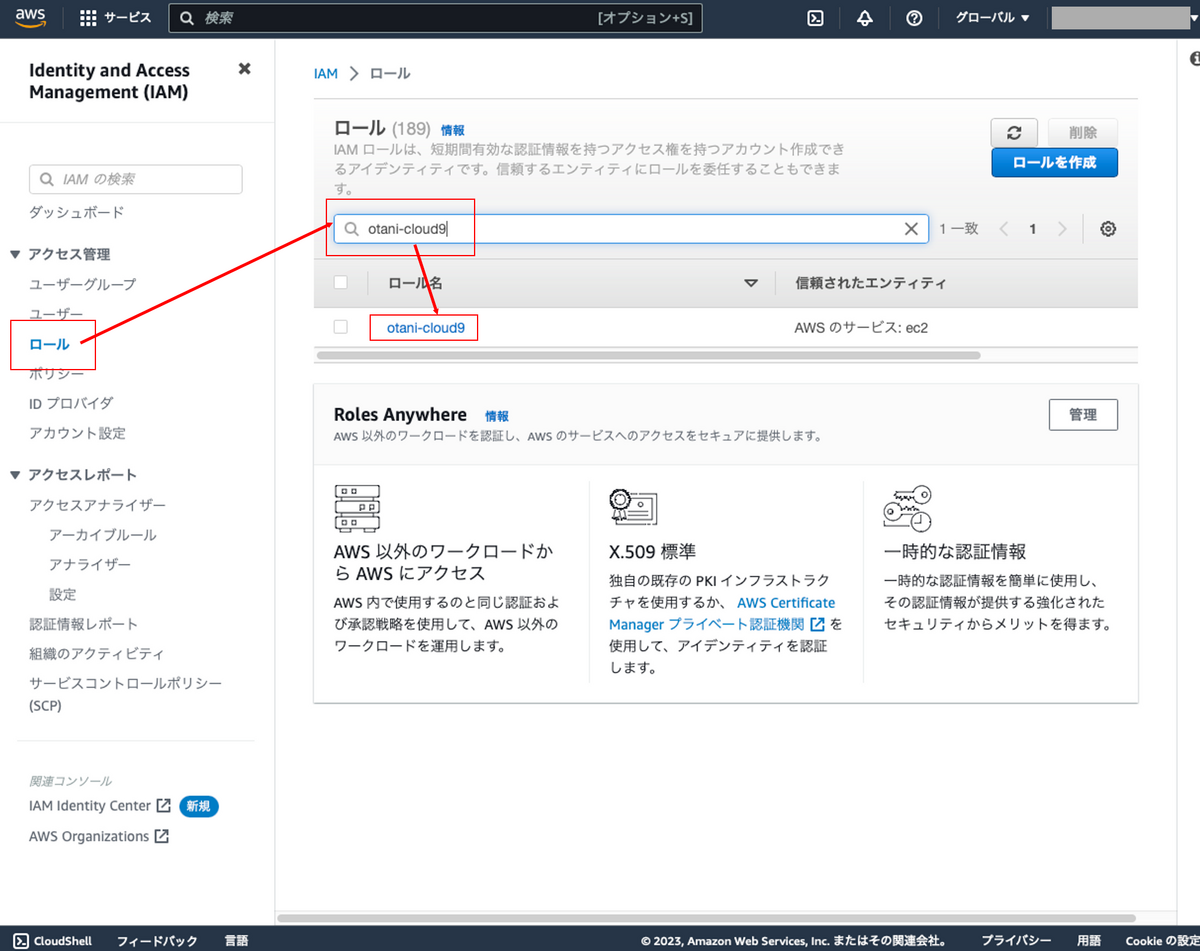Click the 削除 button
This screenshot has width=1200, height=951.
tap(1083, 133)
